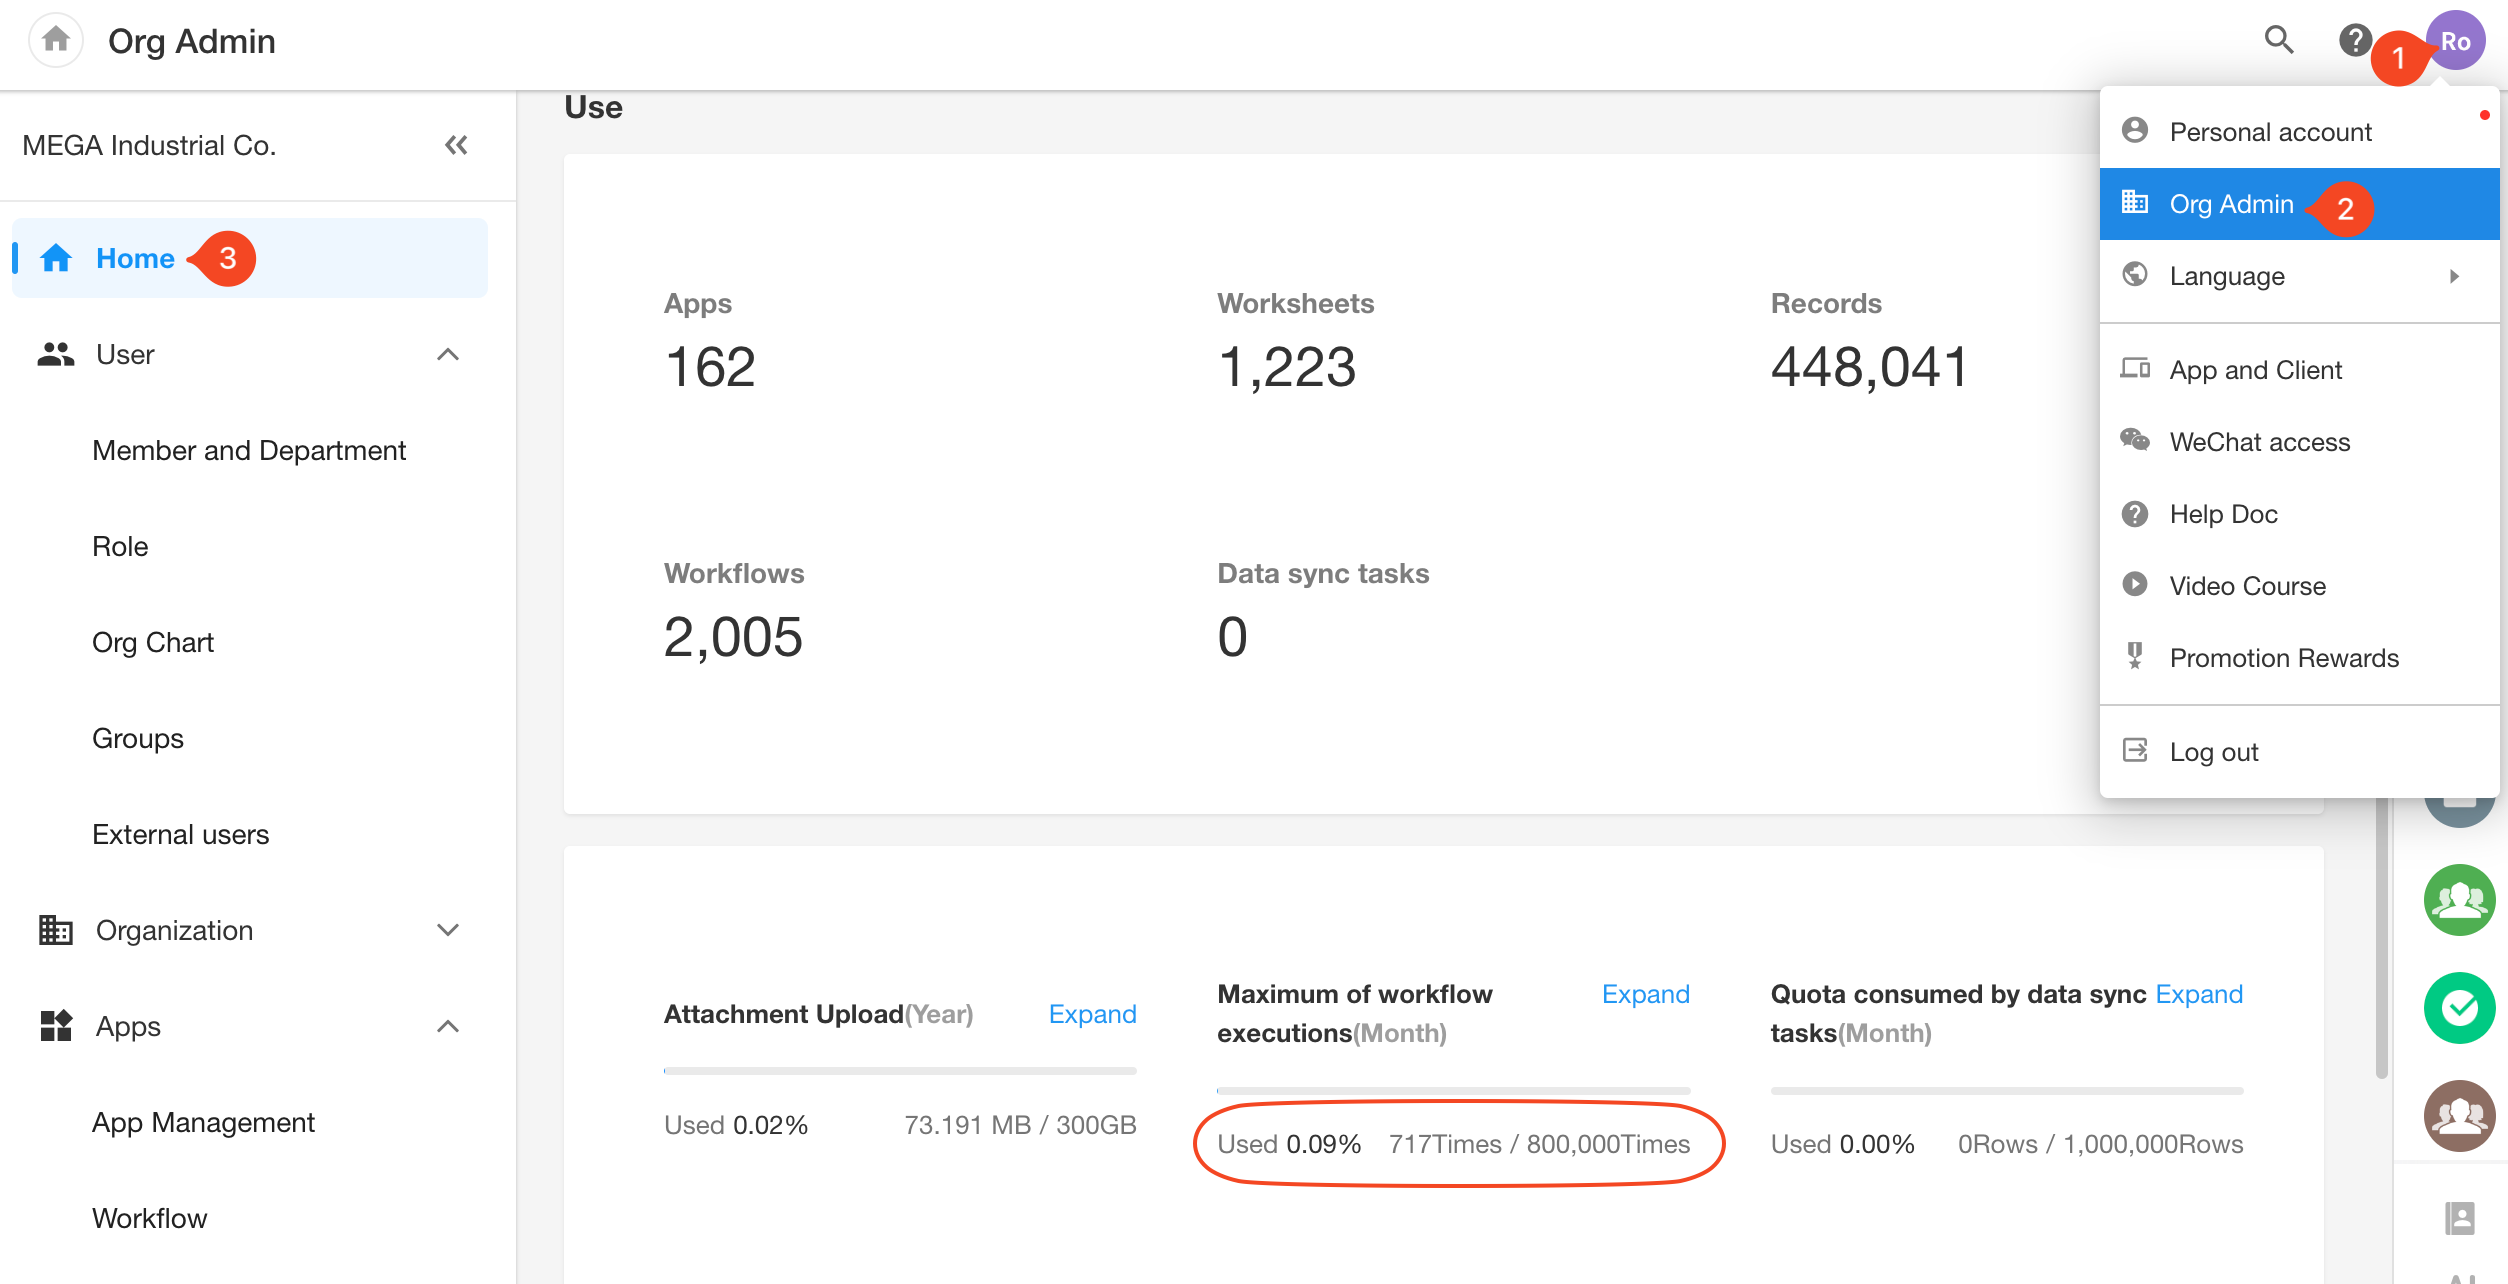This screenshot has height=1284, width=2508.
Task: Open the search magnifier icon
Action: [2278, 40]
